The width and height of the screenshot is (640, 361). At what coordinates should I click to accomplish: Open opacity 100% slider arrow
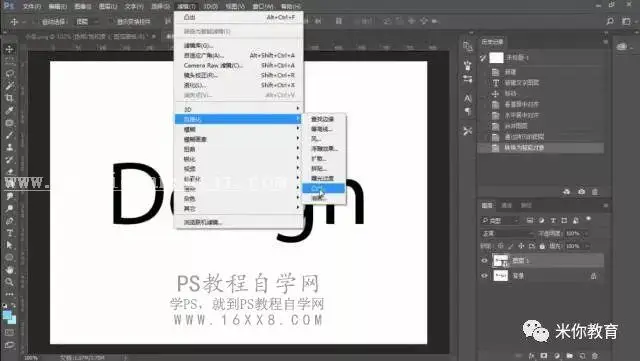coord(587,234)
